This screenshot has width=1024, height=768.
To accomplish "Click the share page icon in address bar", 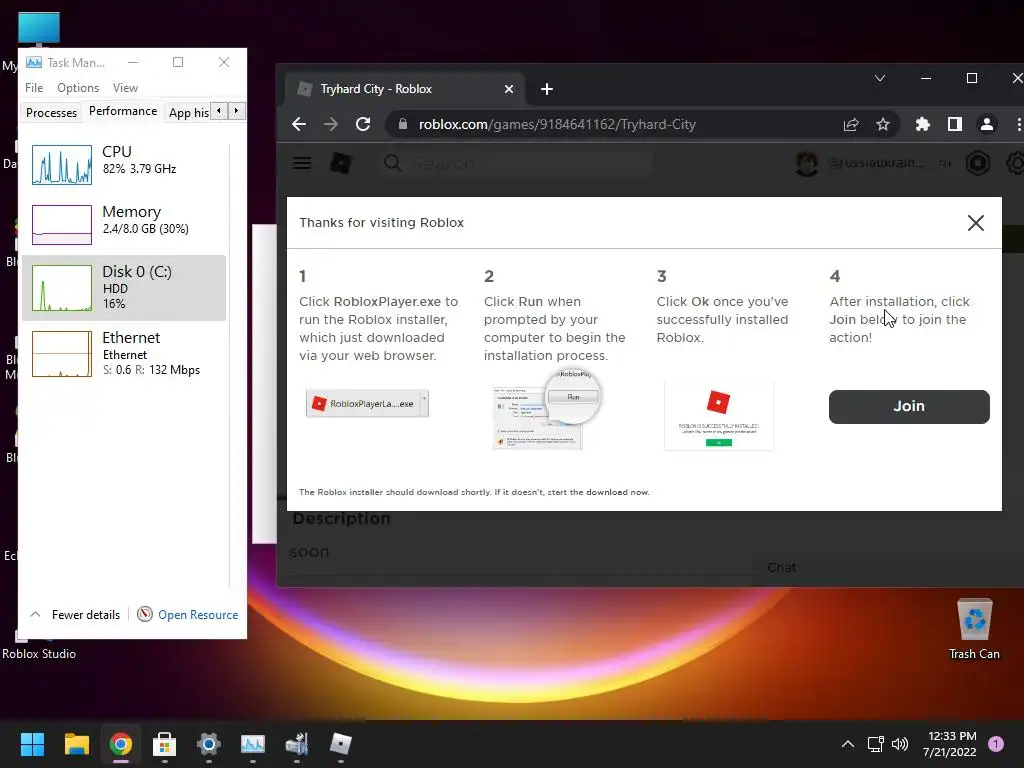I will click(x=851, y=124).
